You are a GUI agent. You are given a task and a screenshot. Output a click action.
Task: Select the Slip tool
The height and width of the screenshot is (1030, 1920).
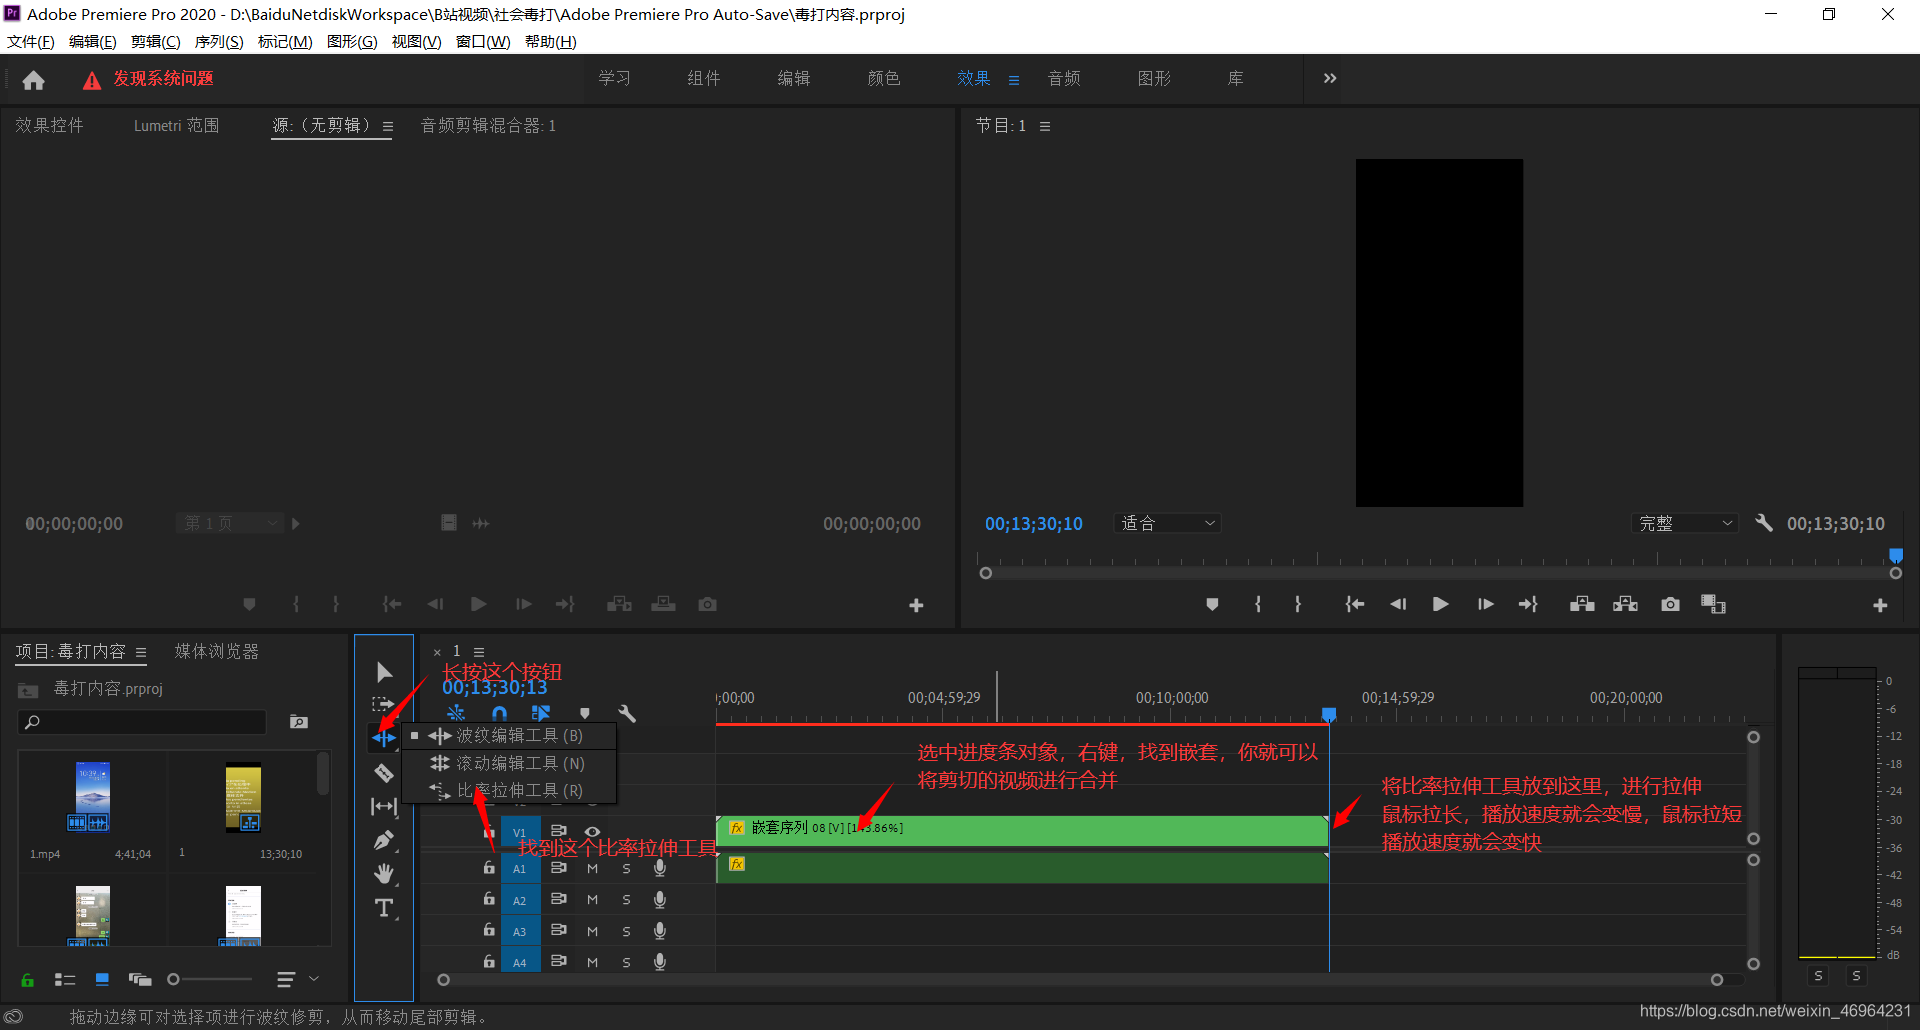[x=384, y=806]
